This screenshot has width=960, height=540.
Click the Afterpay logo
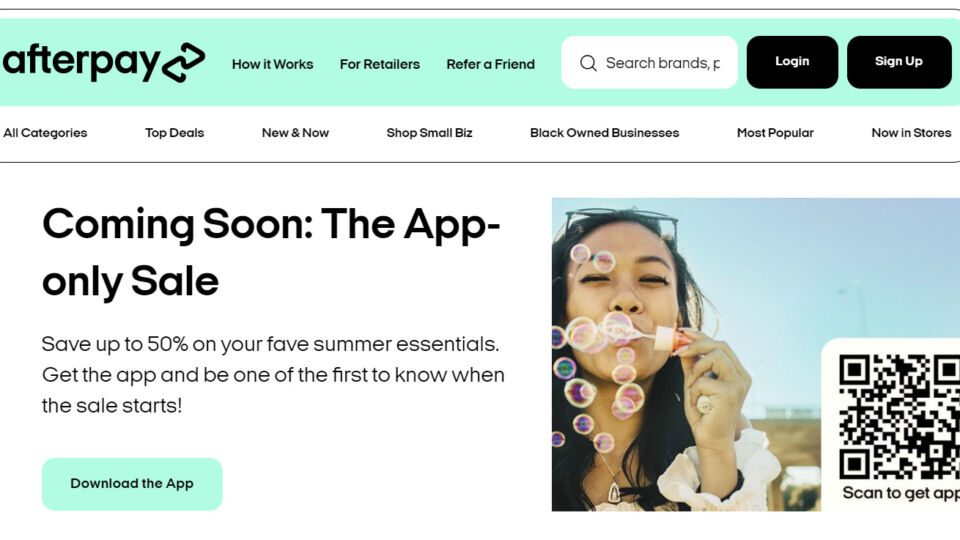103,62
